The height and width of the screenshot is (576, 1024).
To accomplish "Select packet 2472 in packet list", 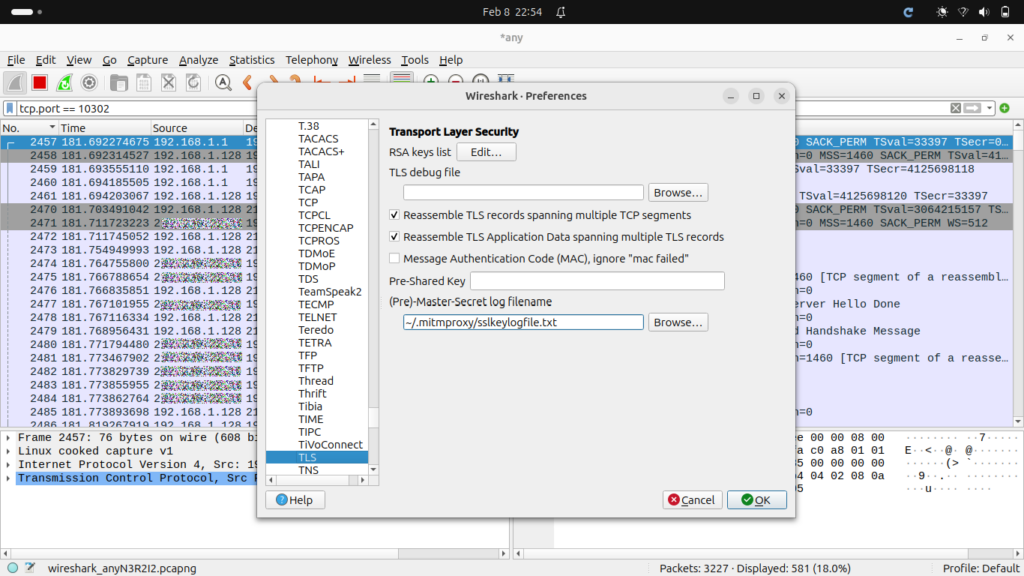I will 129,236.
